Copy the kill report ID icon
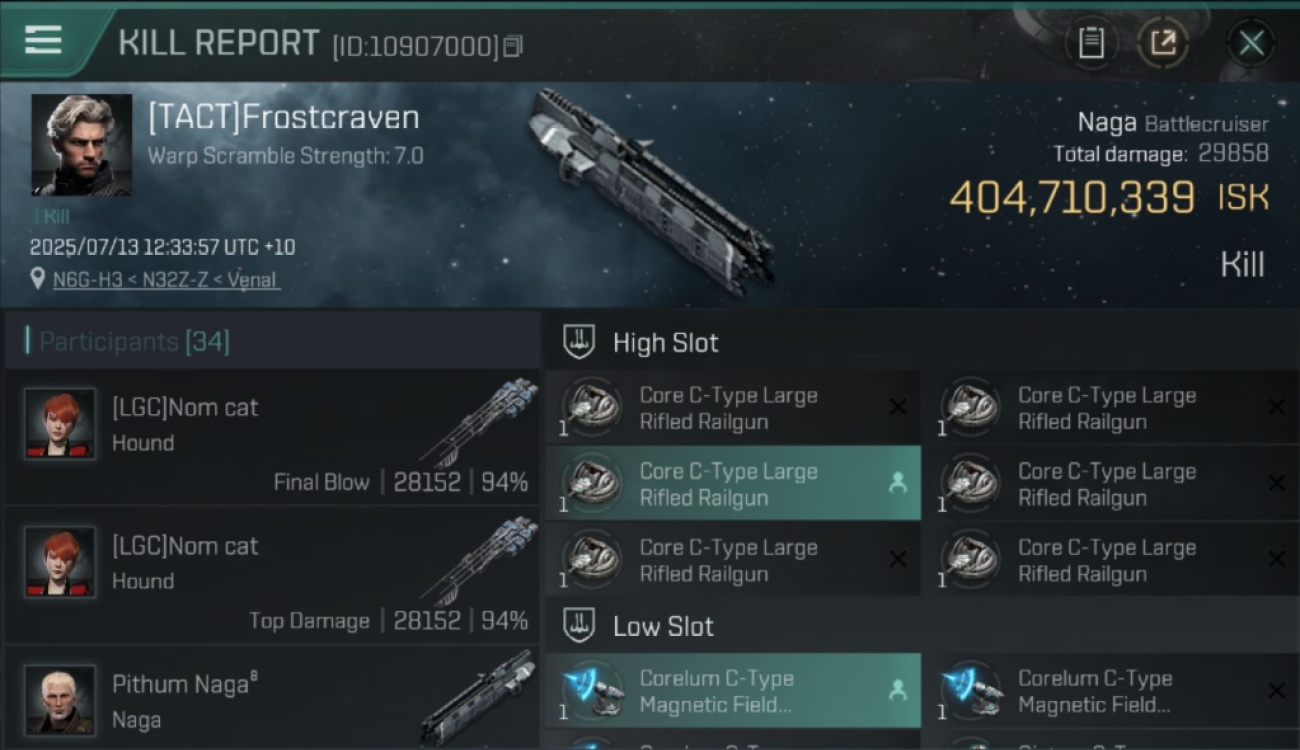 512,46
